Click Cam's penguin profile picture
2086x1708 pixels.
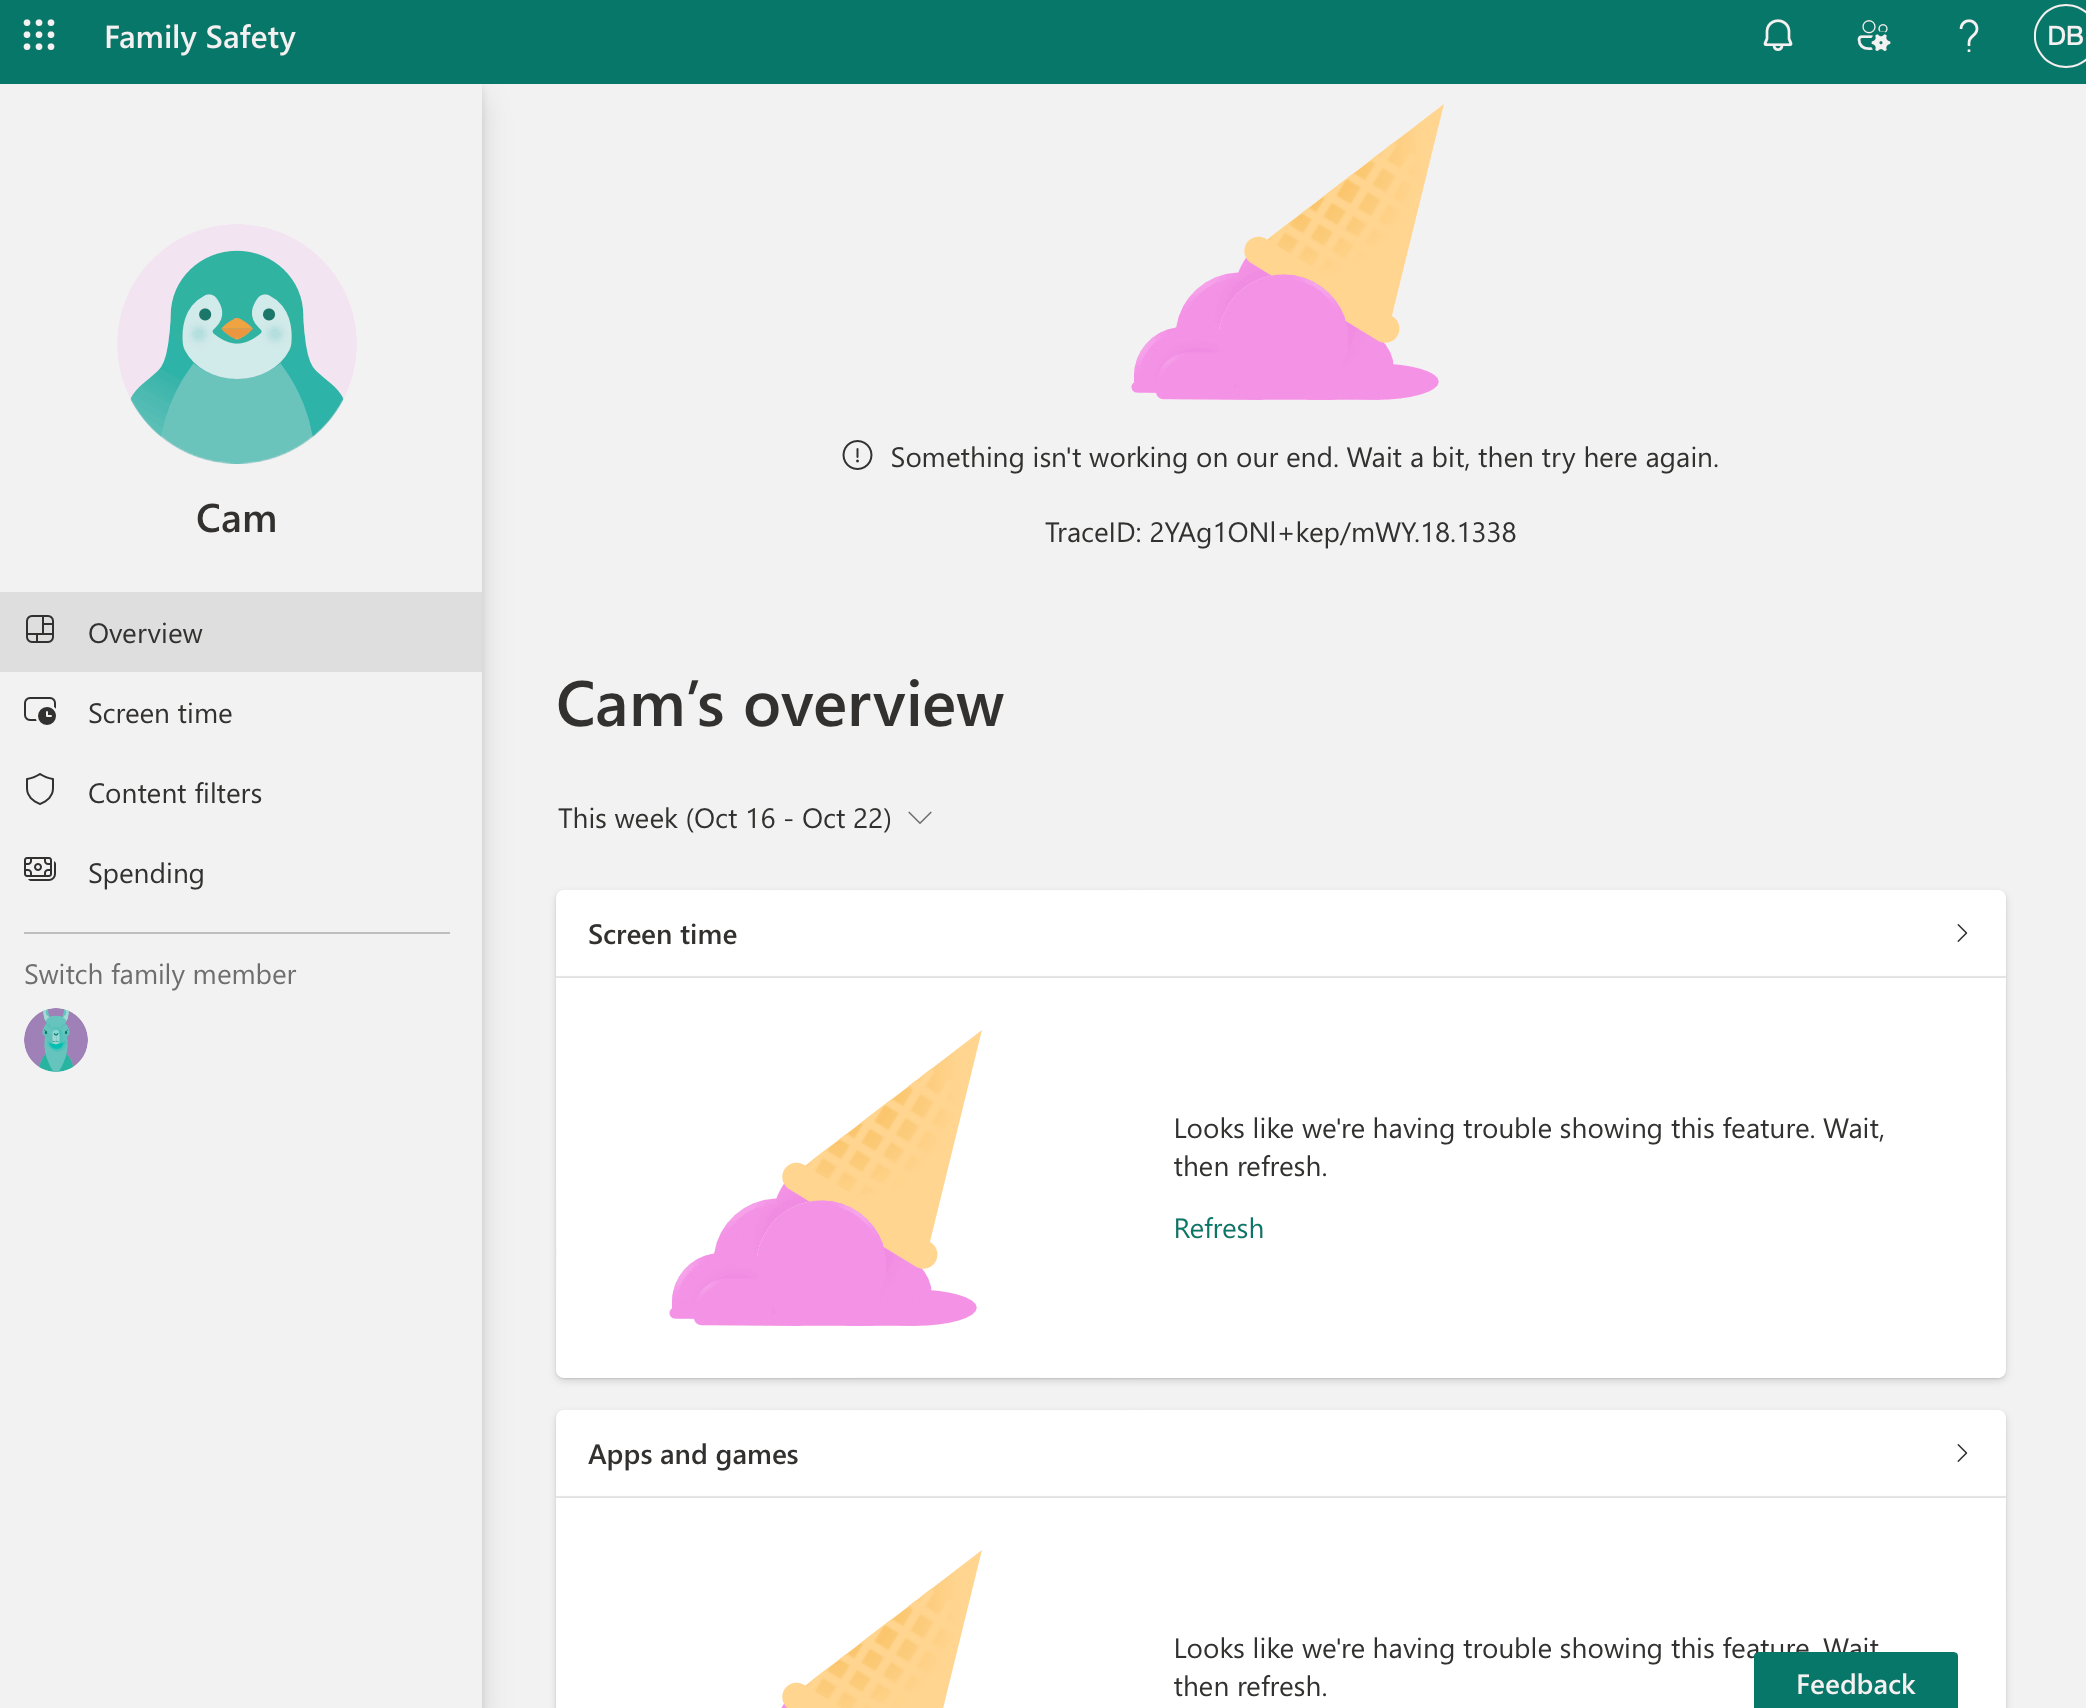[237, 344]
